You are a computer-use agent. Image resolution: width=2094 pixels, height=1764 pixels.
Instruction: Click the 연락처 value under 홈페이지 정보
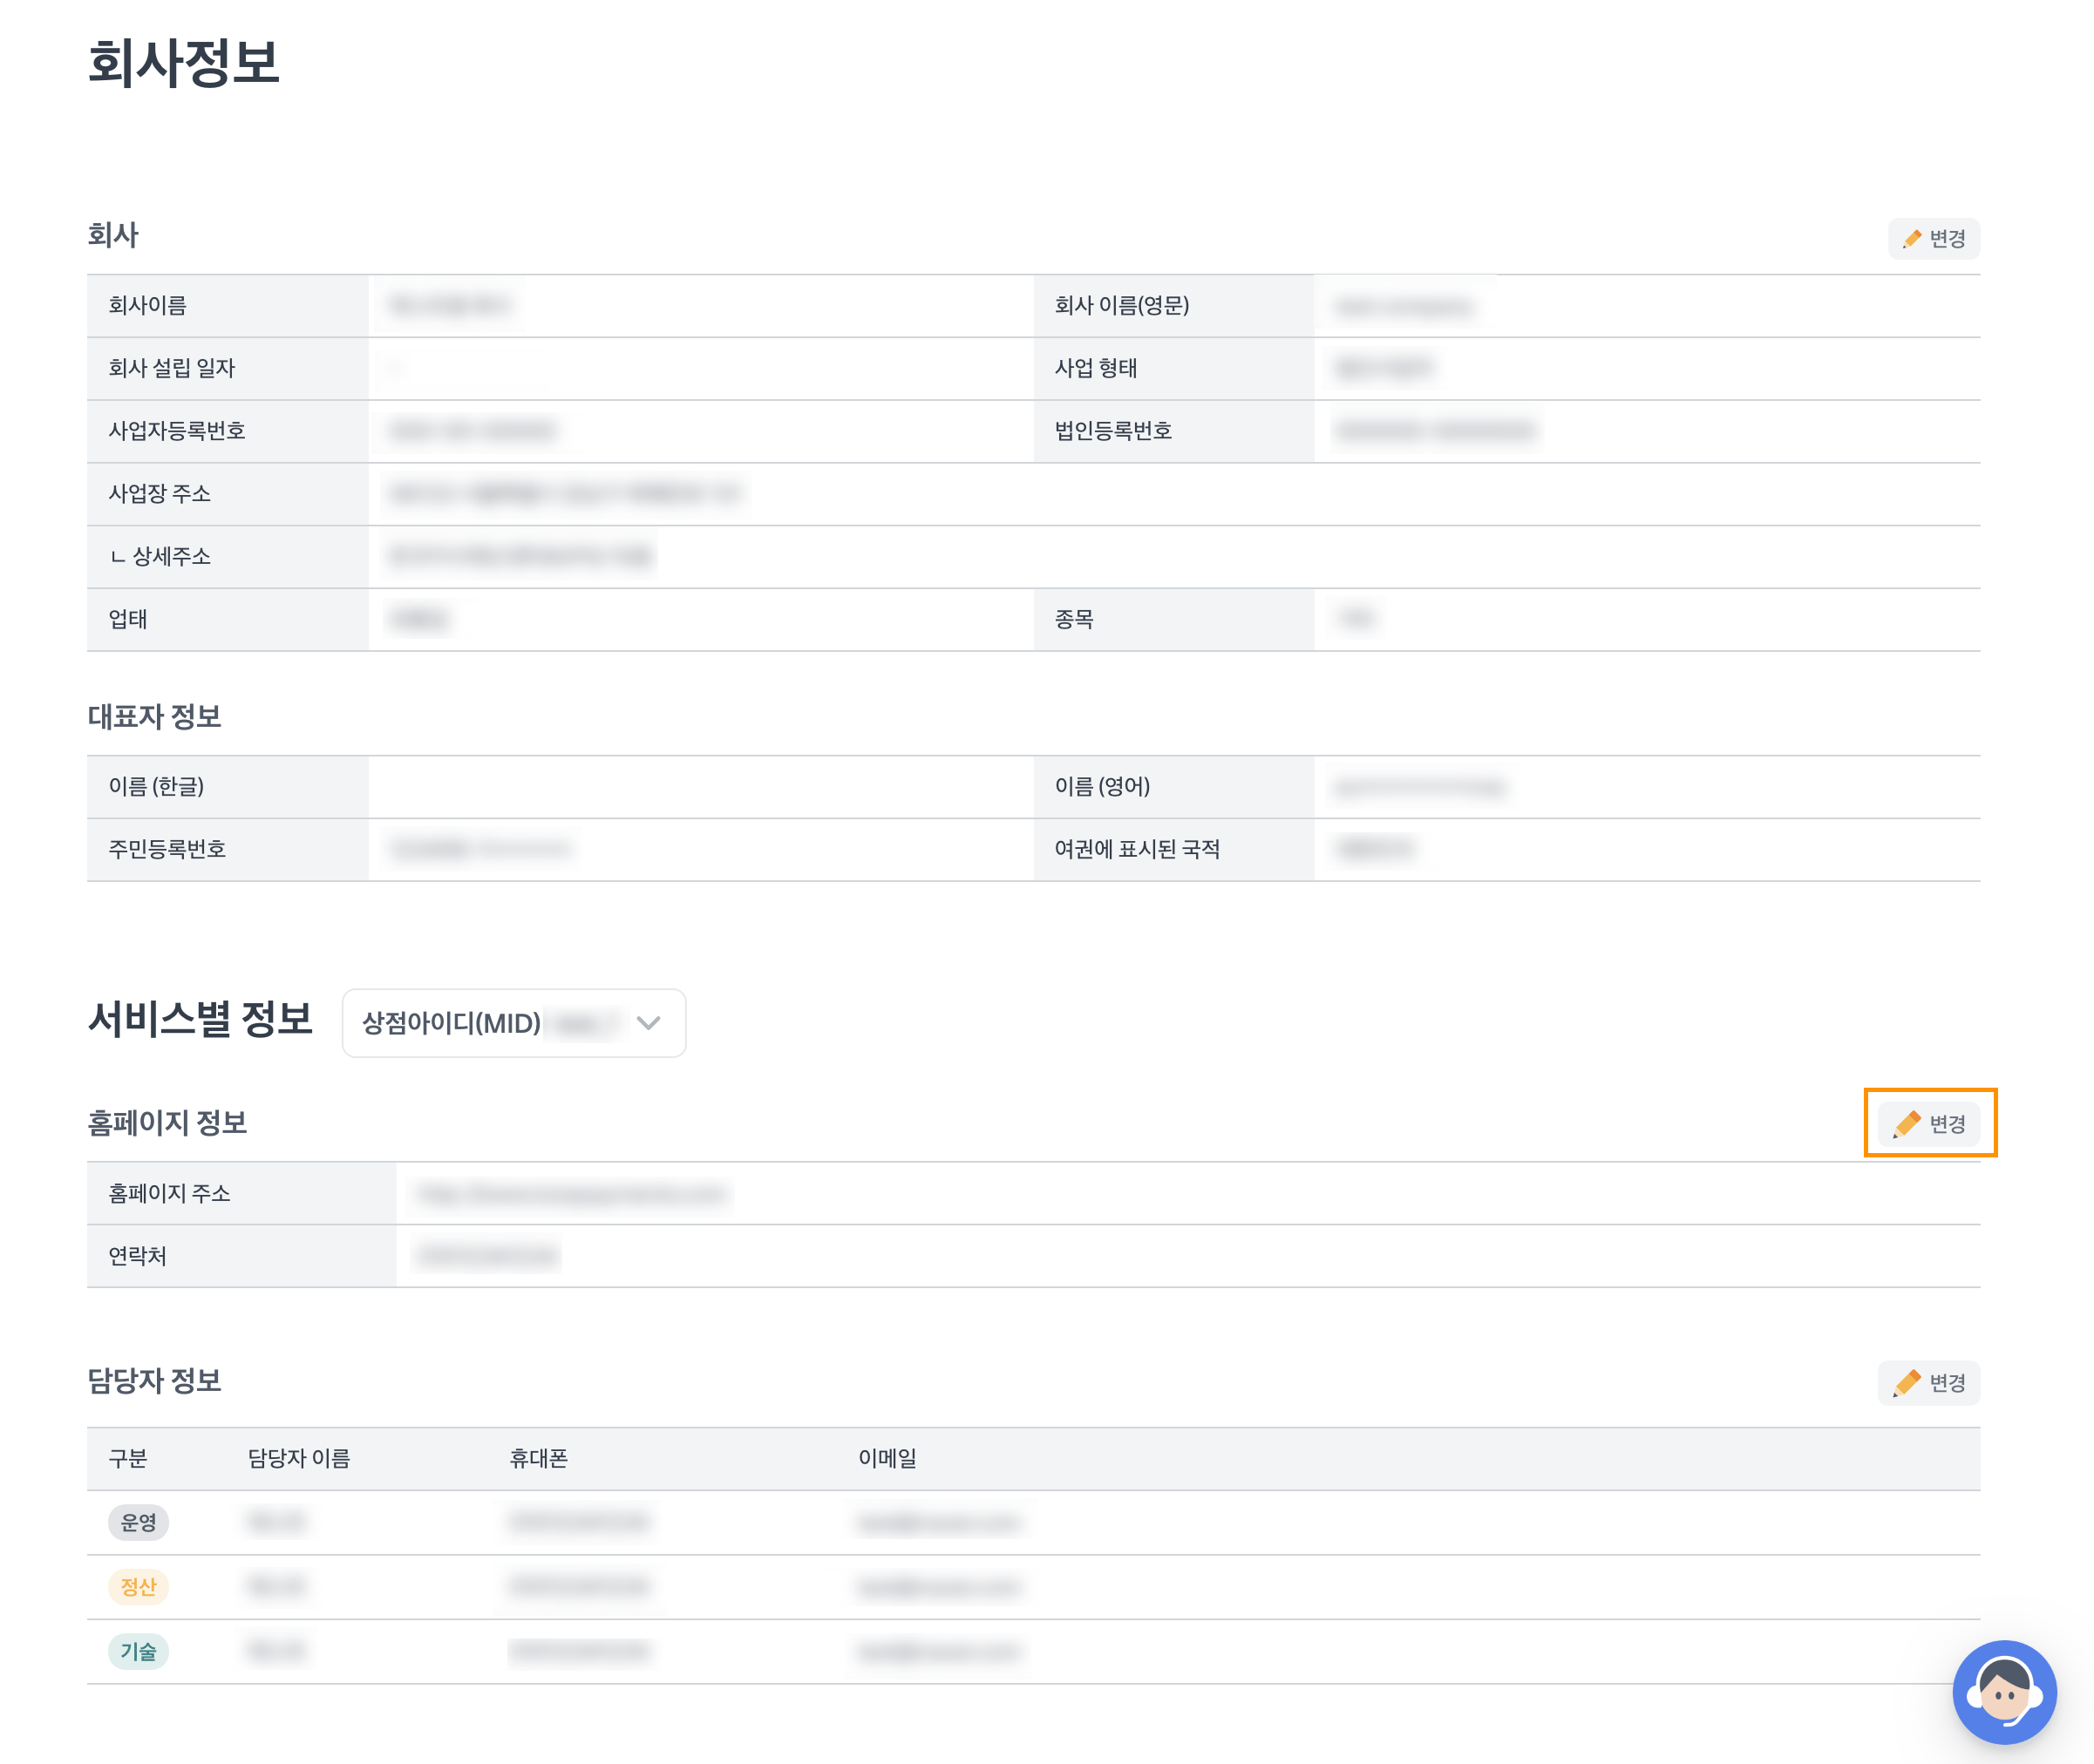coord(487,1256)
